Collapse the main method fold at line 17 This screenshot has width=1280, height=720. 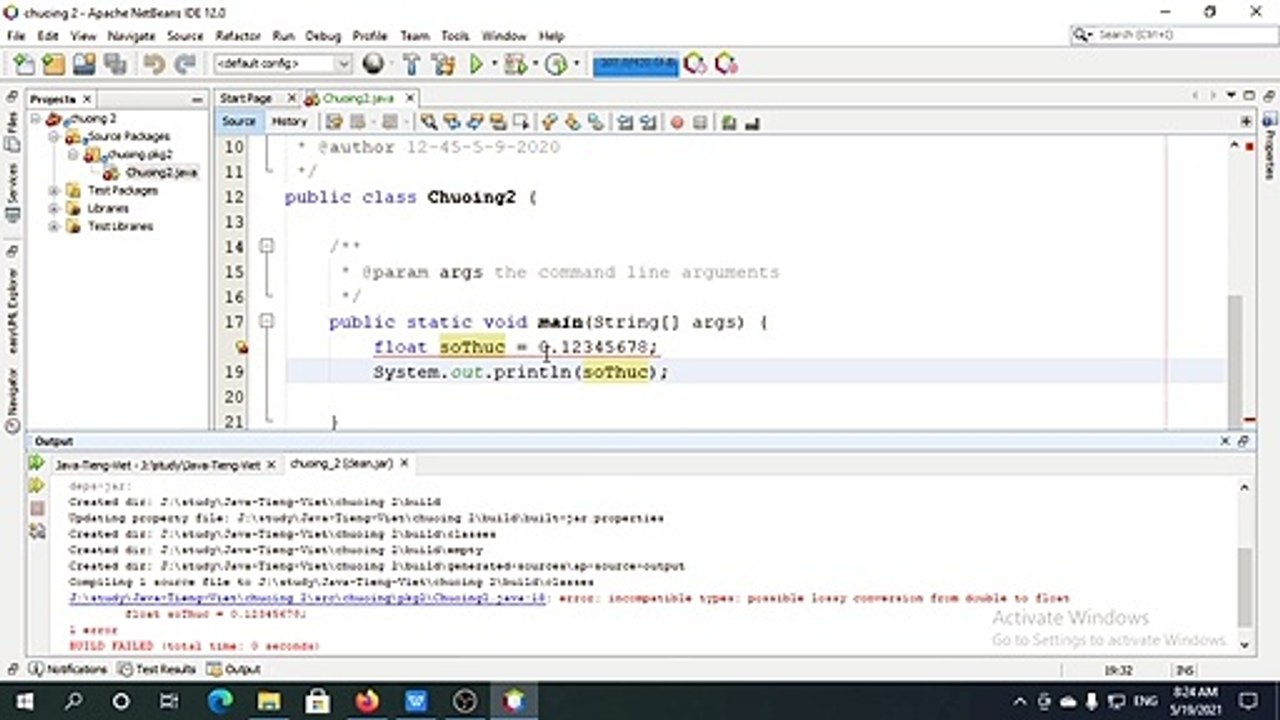point(266,321)
